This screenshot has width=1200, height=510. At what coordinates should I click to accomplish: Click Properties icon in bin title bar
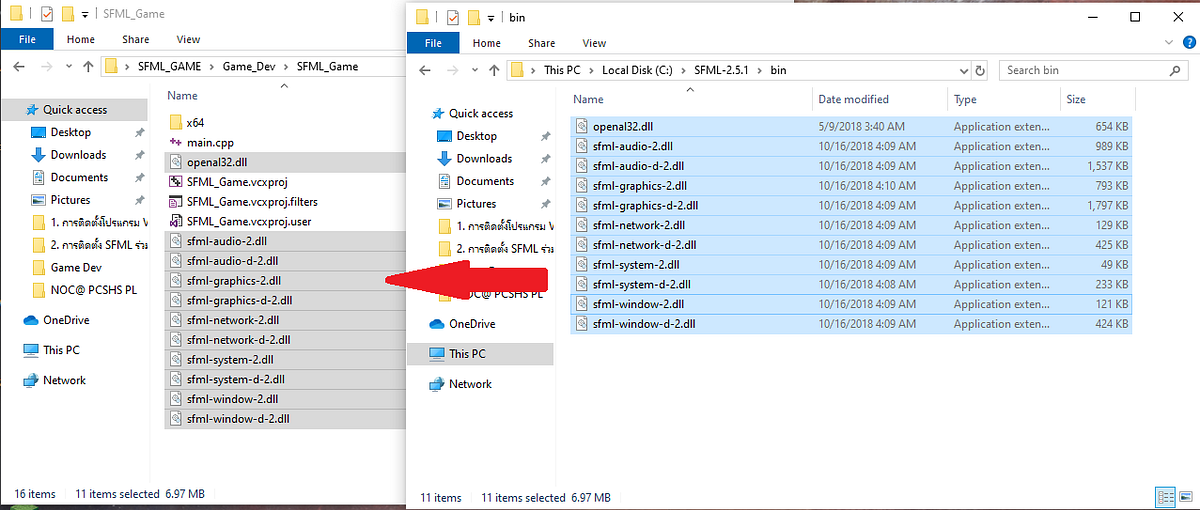[x=452, y=17]
